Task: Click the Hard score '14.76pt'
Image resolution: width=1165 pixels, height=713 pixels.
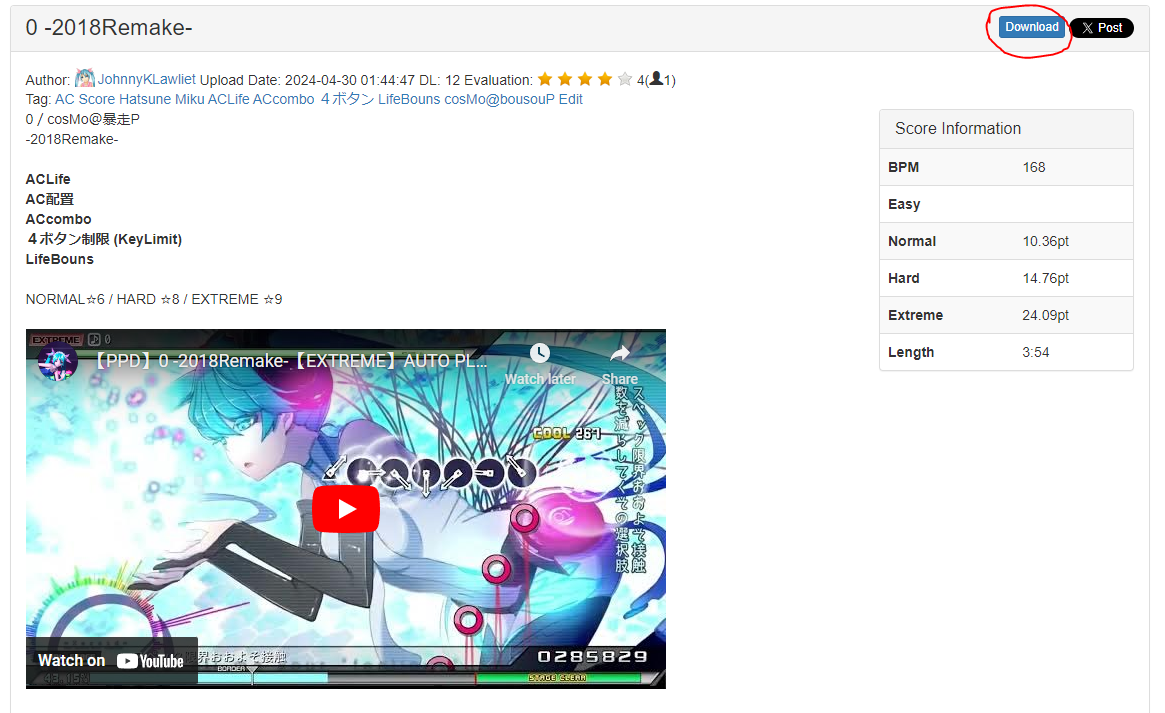Action: (1045, 279)
